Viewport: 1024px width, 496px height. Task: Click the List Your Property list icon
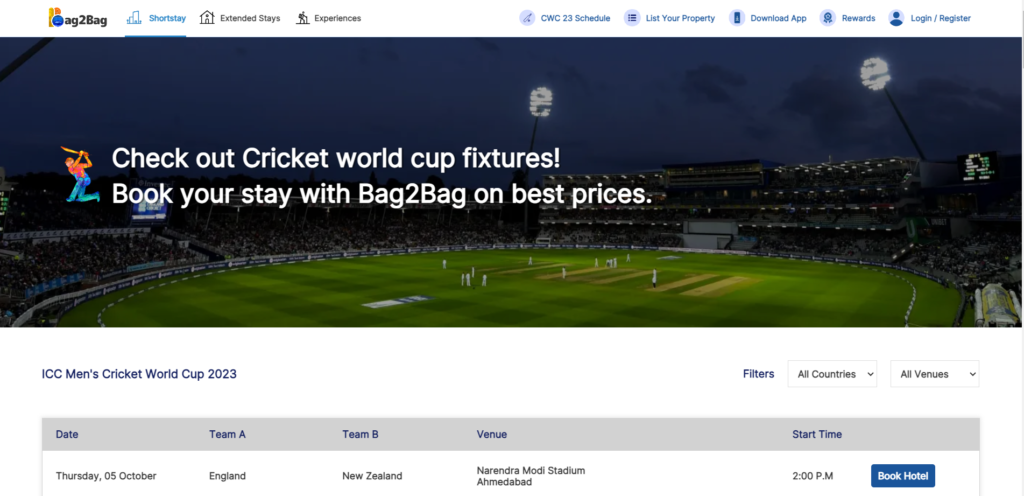[x=632, y=18]
